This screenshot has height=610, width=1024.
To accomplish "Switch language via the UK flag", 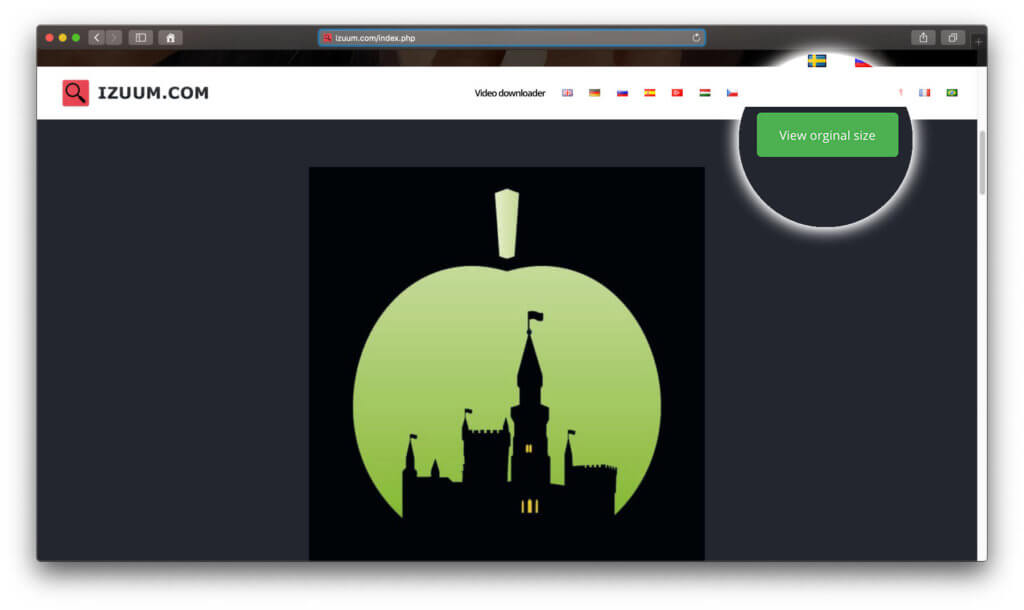I will tap(567, 93).
